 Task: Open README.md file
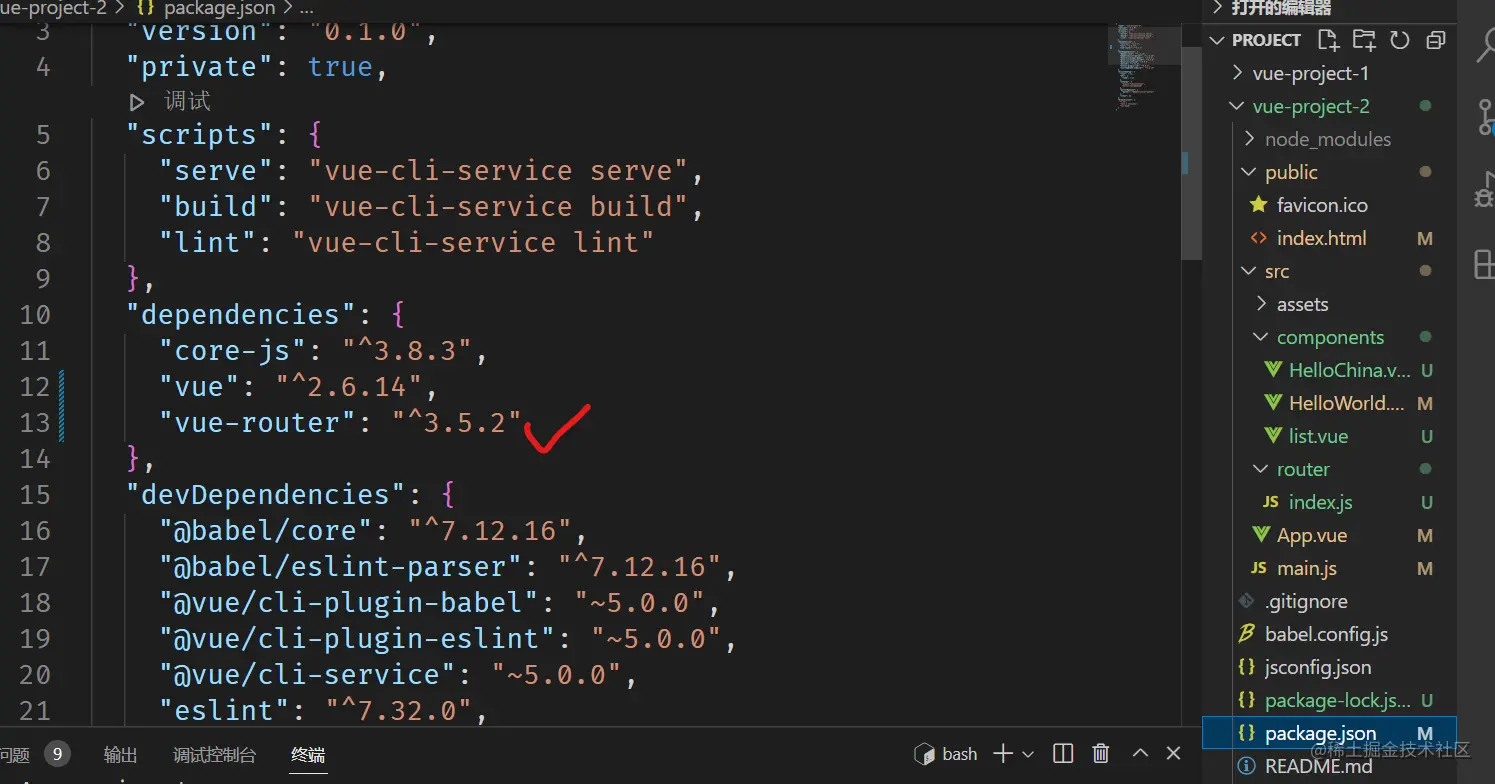tap(1318, 766)
